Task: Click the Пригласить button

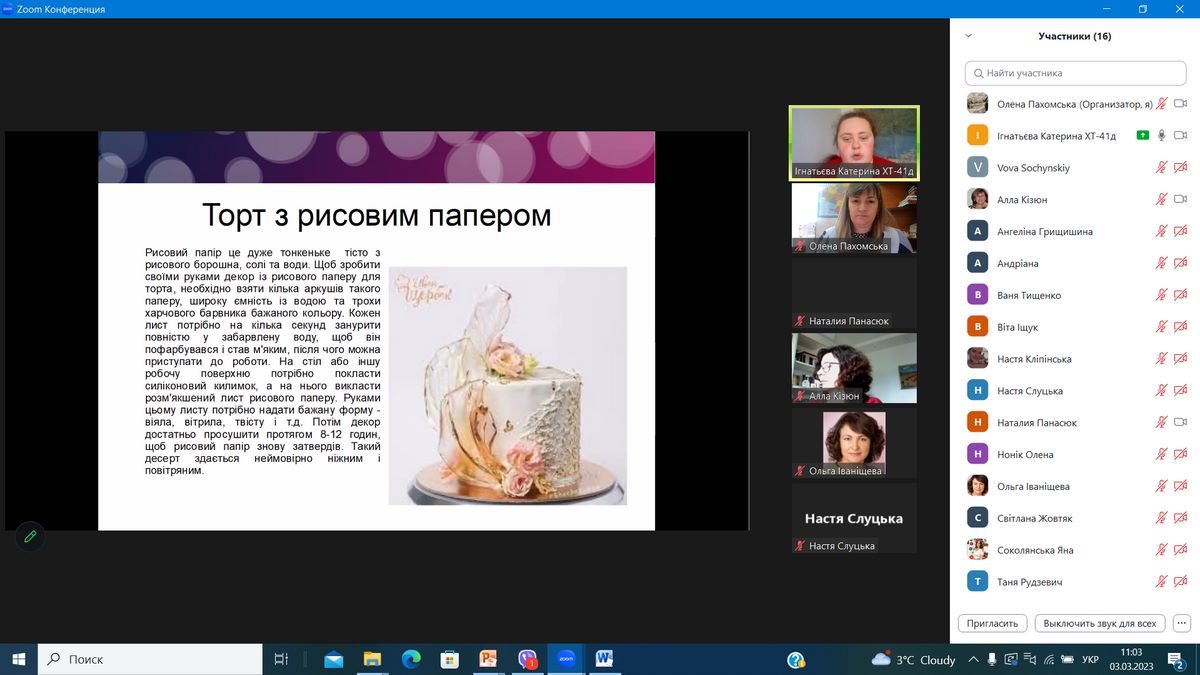Action: (x=993, y=622)
